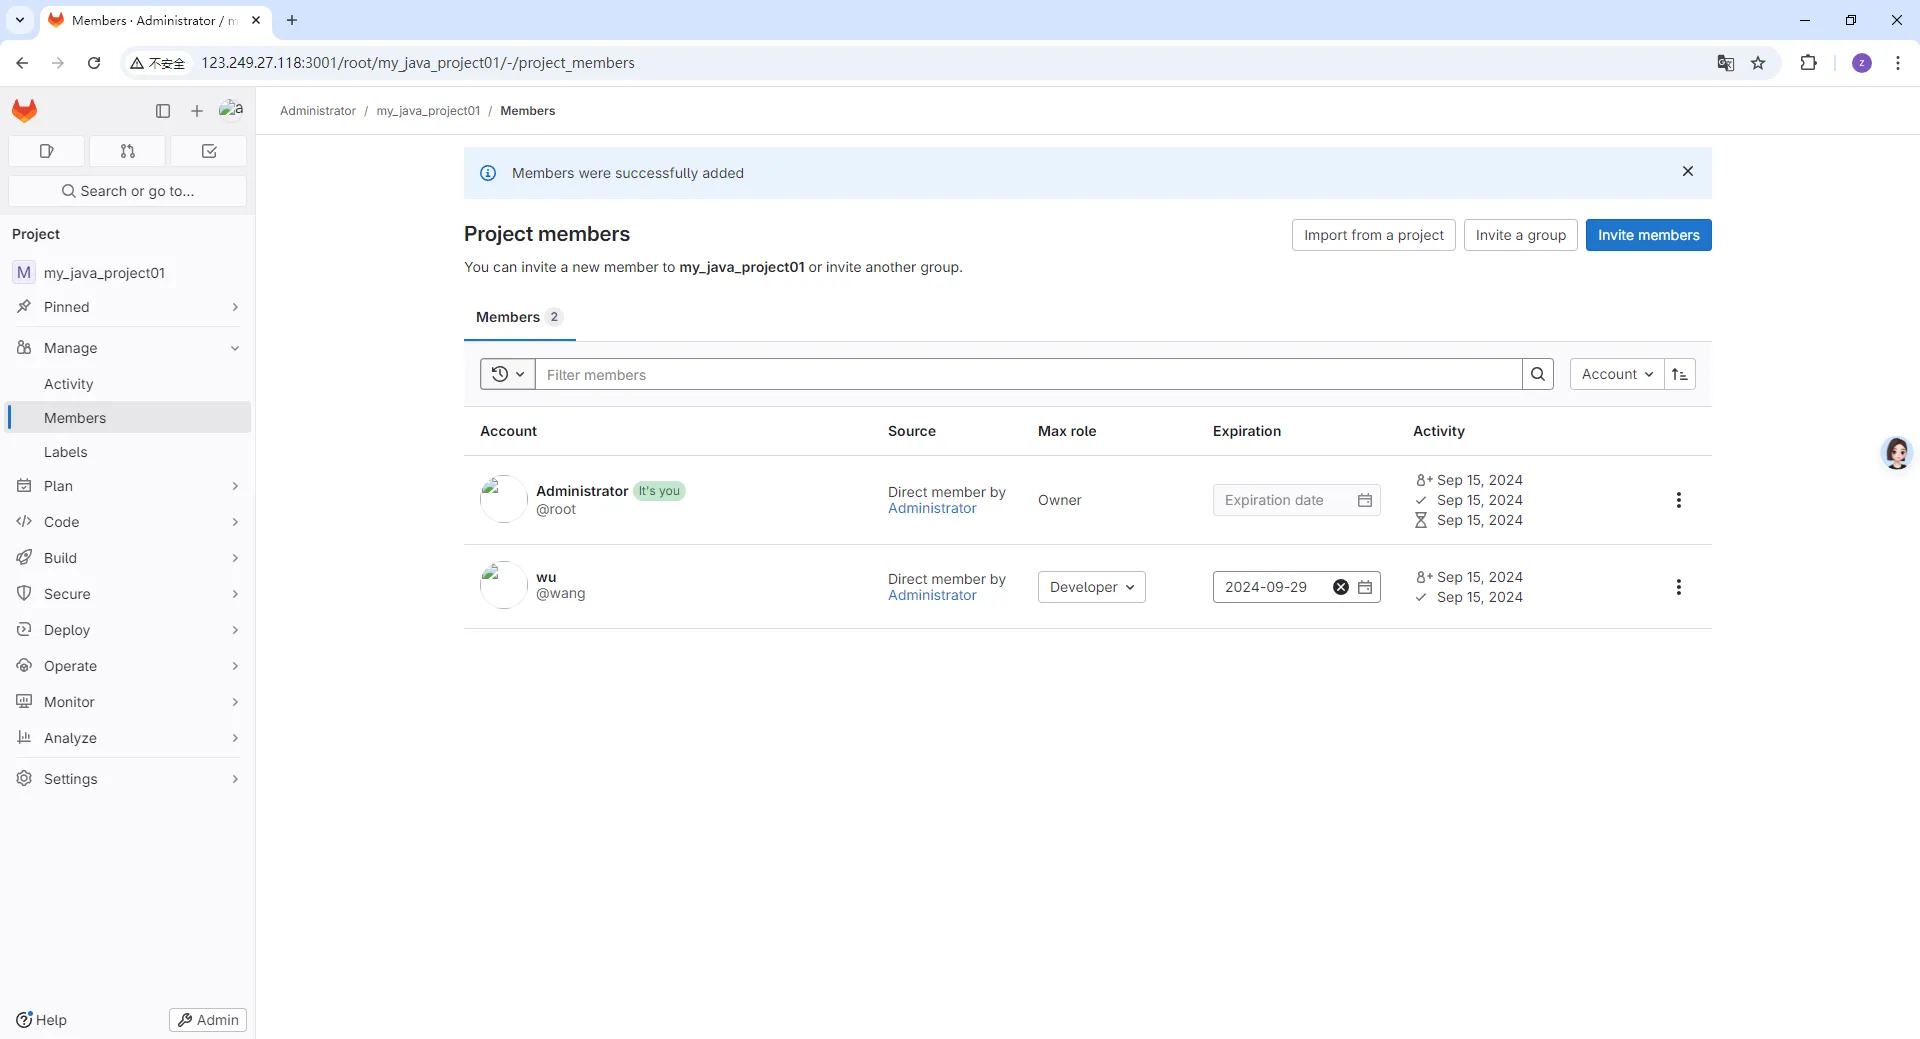Open the to-do list icon
Viewport: 1920px width, 1039px height.
coord(209,151)
